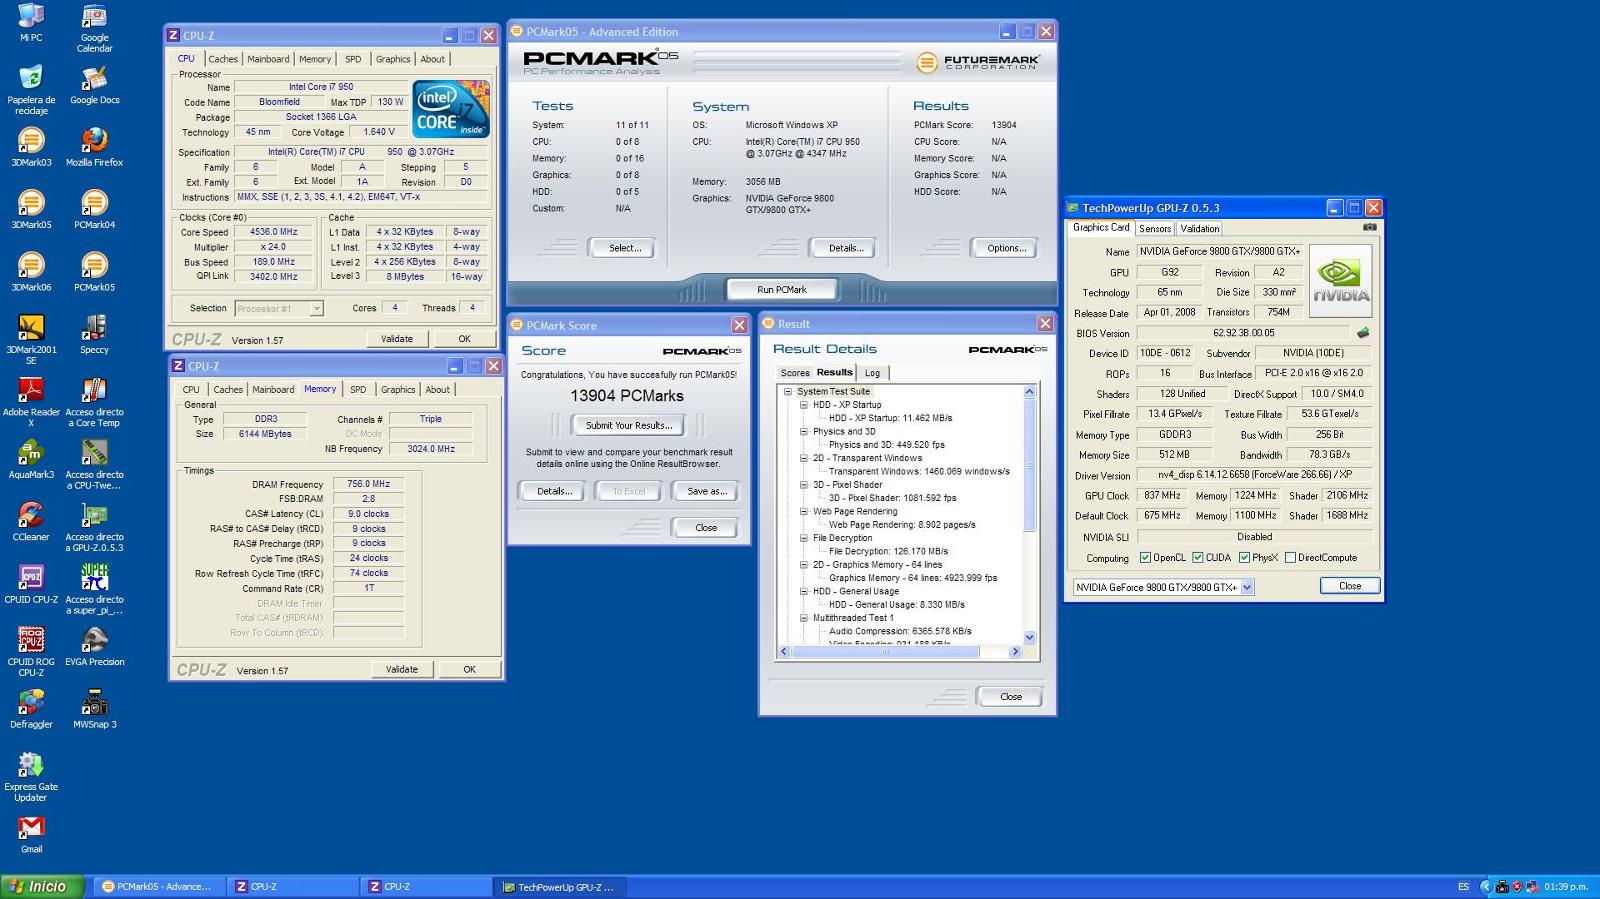
Task: Collapse File Decryption node
Action: 804,538
